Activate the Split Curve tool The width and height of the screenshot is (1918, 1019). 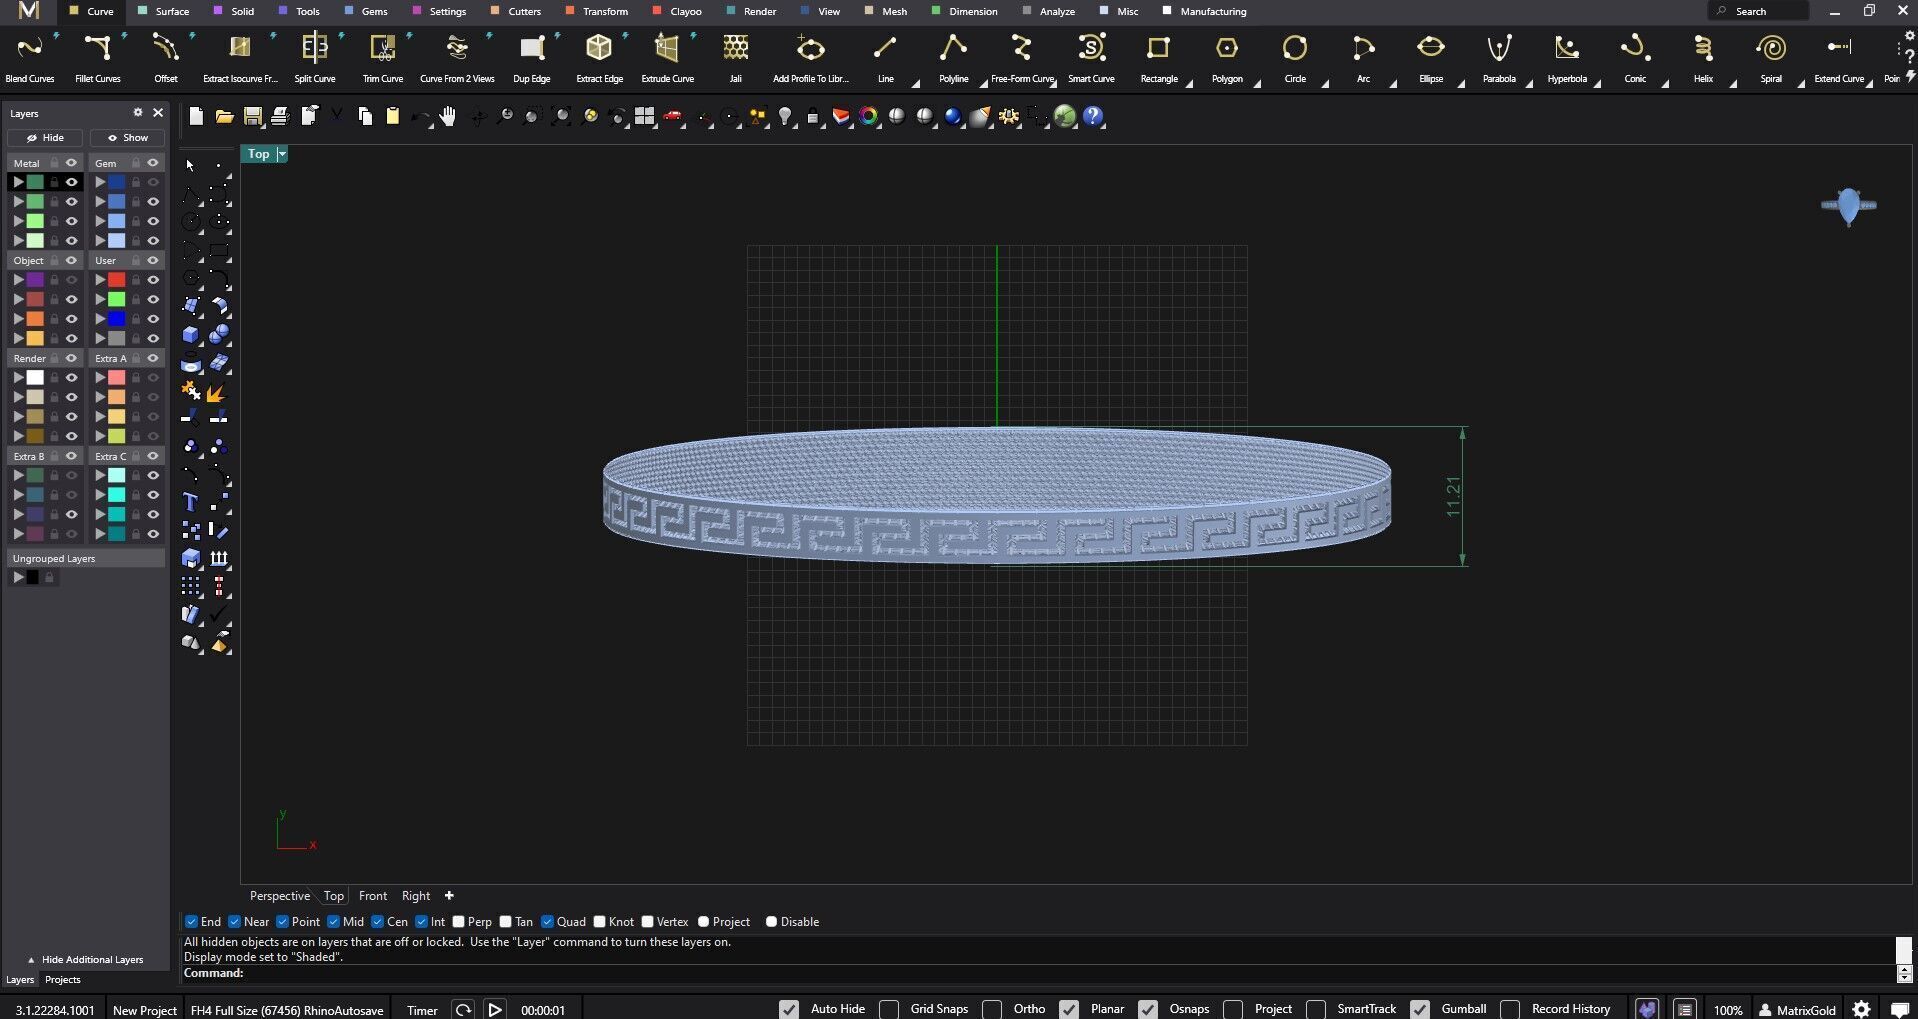coord(314,58)
